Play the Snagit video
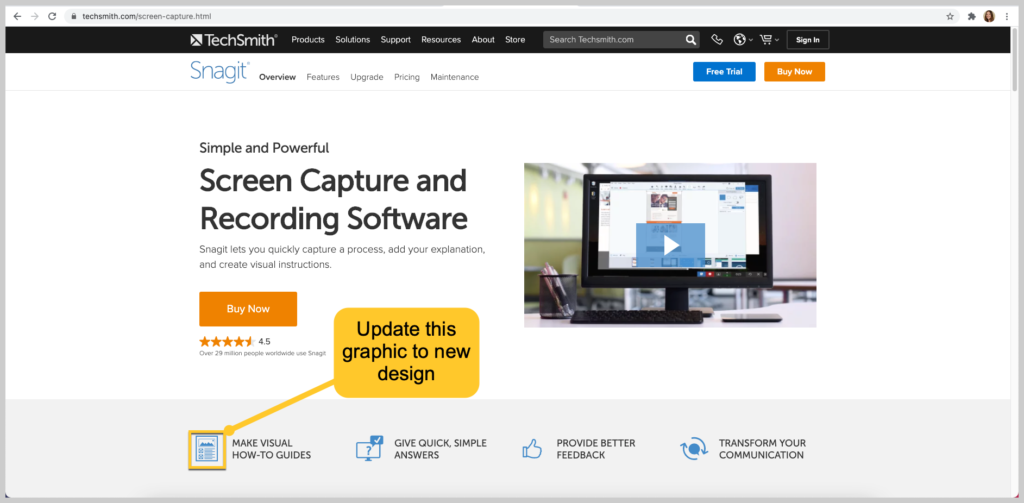 click(671, 245)
